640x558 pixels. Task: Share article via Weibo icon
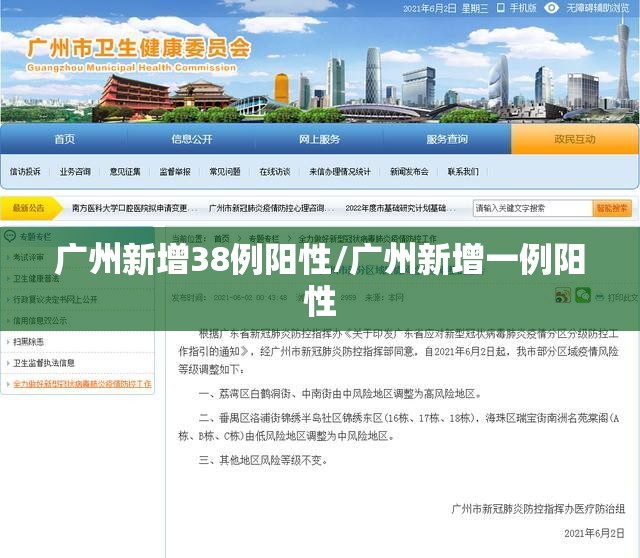tap(563, 295)
